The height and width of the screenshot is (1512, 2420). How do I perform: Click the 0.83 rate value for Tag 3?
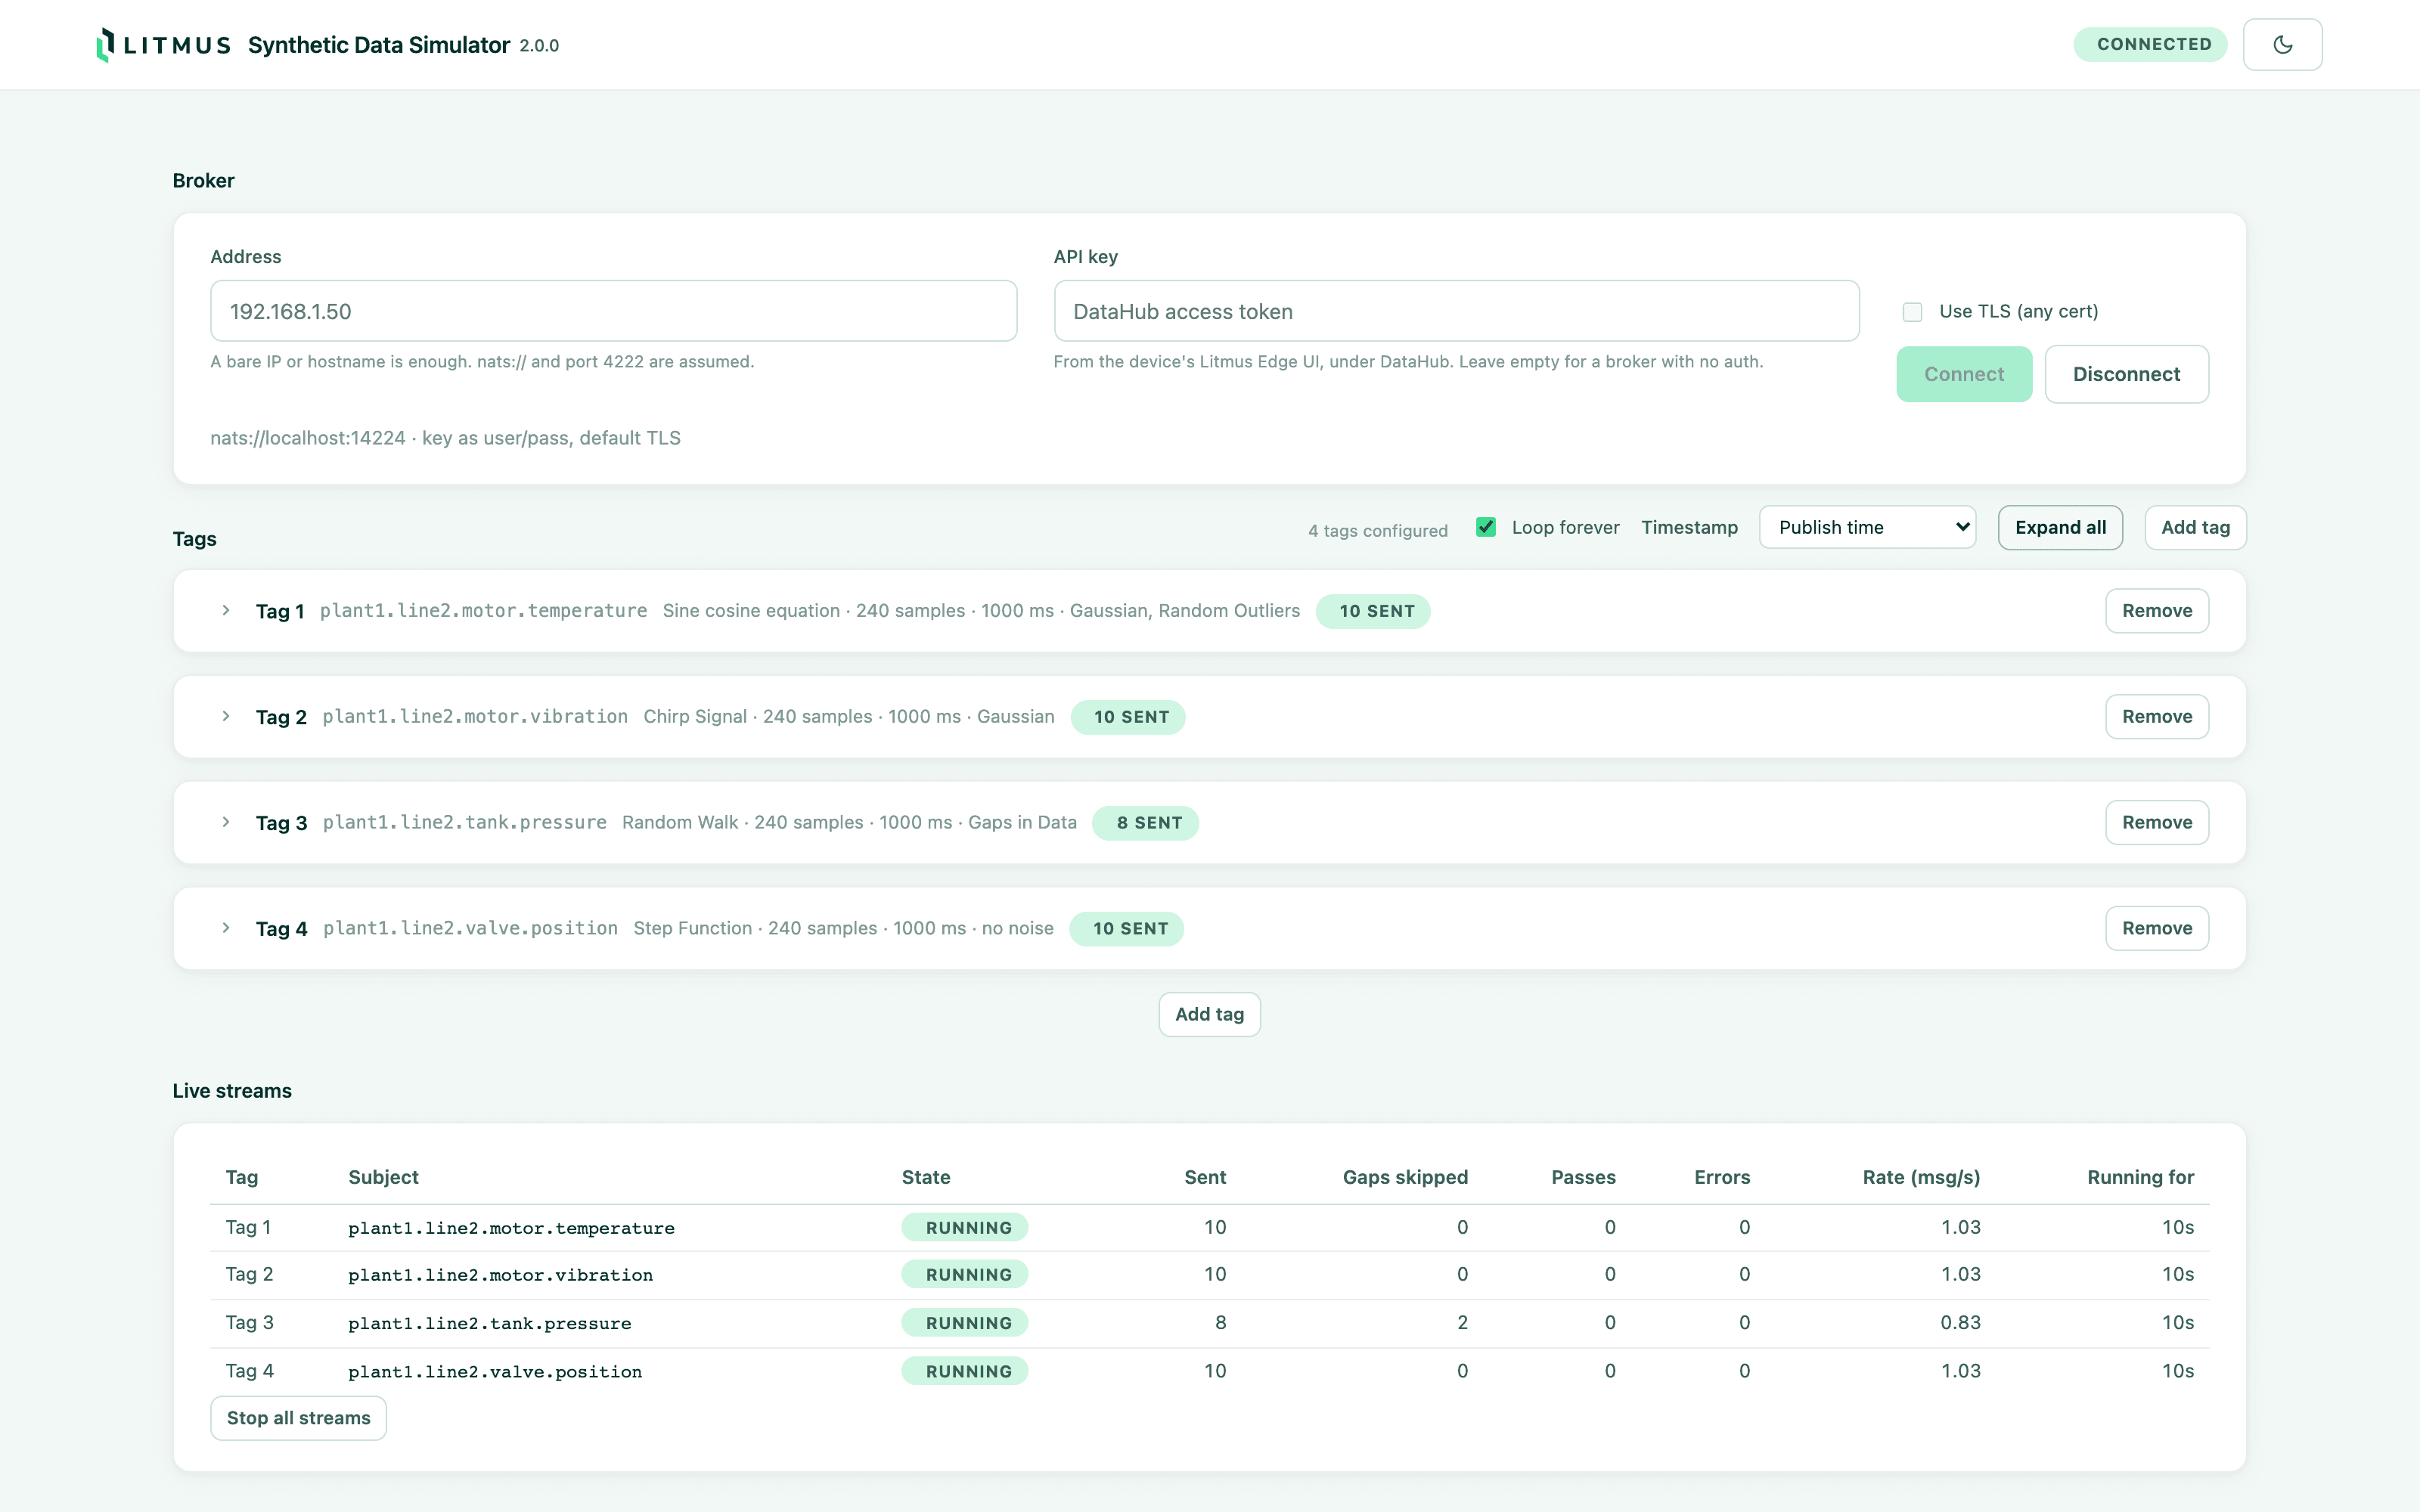coord(1960,1322)
